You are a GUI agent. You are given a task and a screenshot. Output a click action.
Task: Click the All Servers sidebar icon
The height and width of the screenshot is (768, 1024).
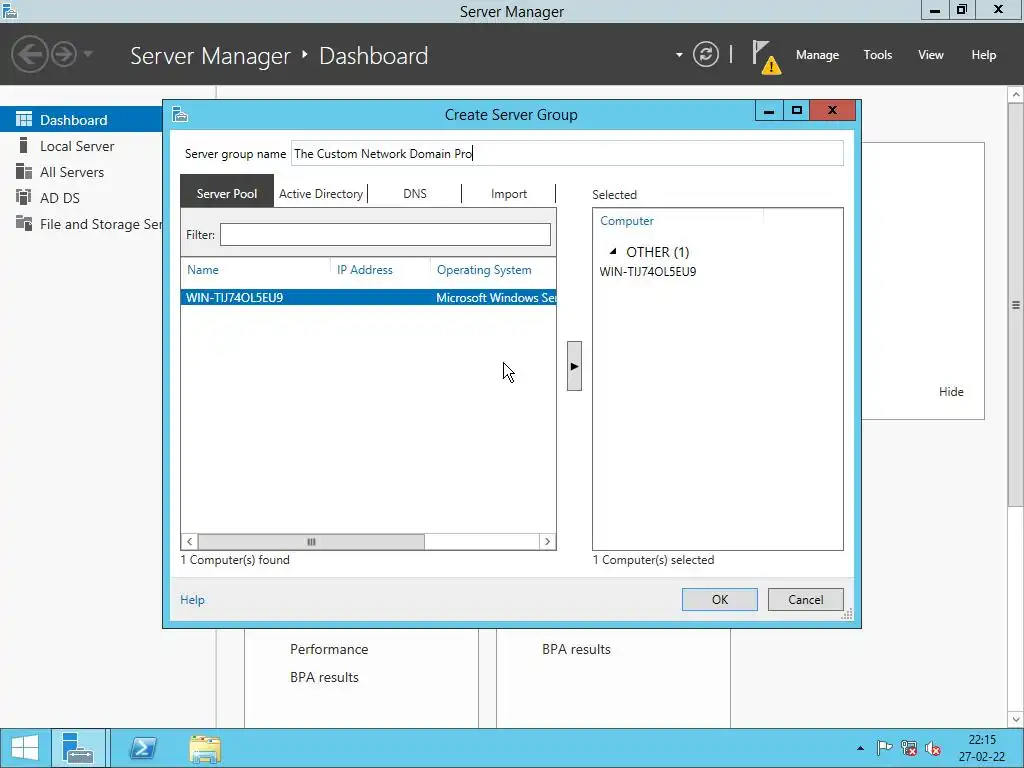[x=24, y=171]
